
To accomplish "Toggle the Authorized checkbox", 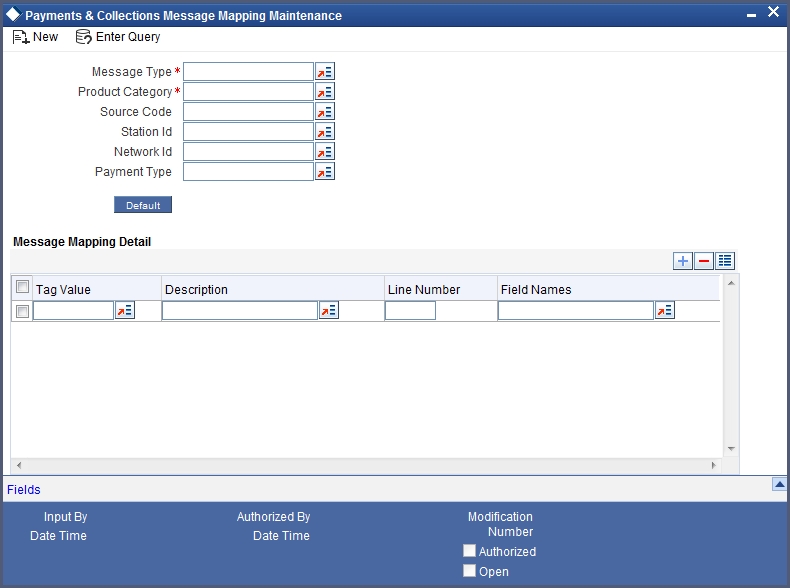I will point(469,551).
